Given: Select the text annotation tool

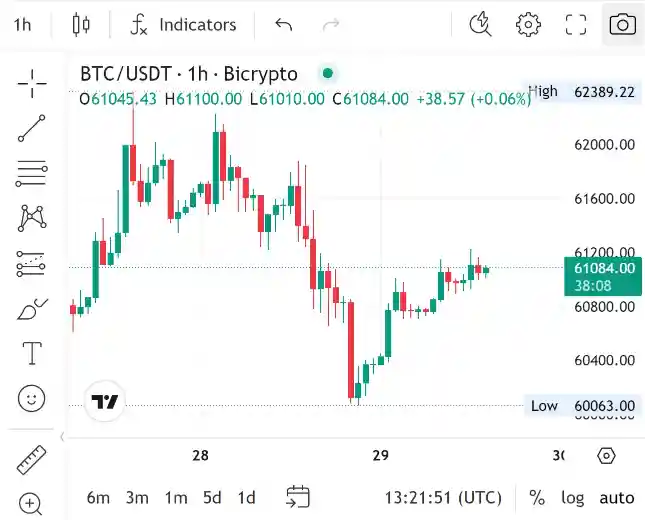Looking at the screenshot, I should coord(32,353).
